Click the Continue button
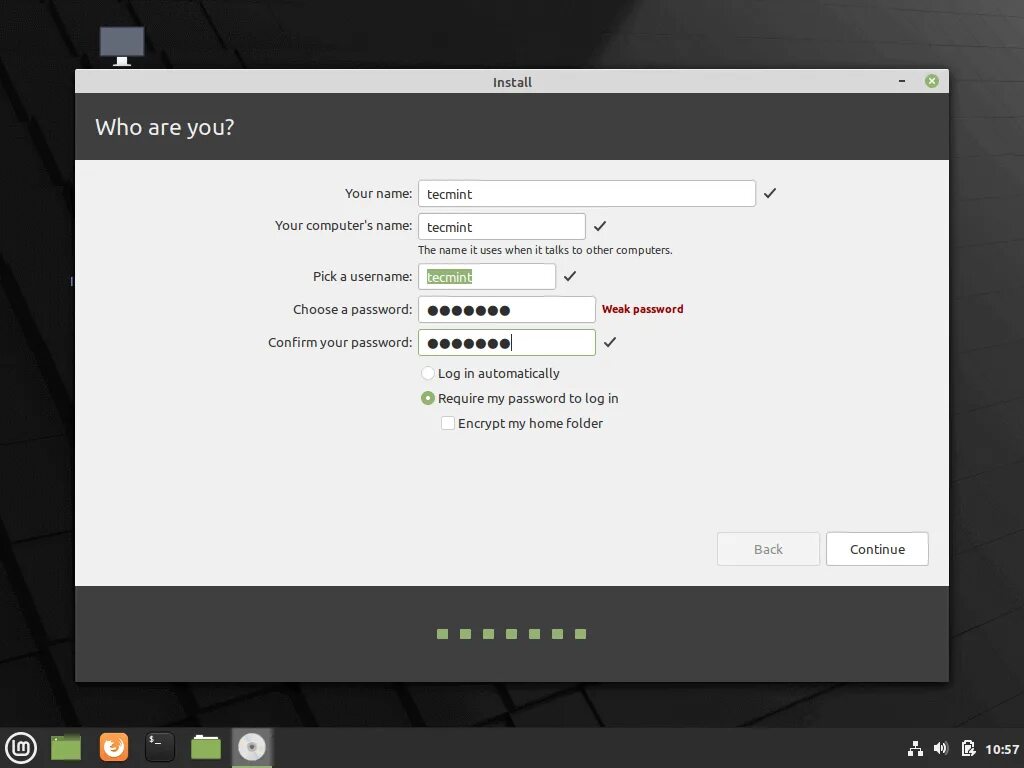The height and width of the screenshot is (768, 1024). pyautogui.click(x=877, y=549)
